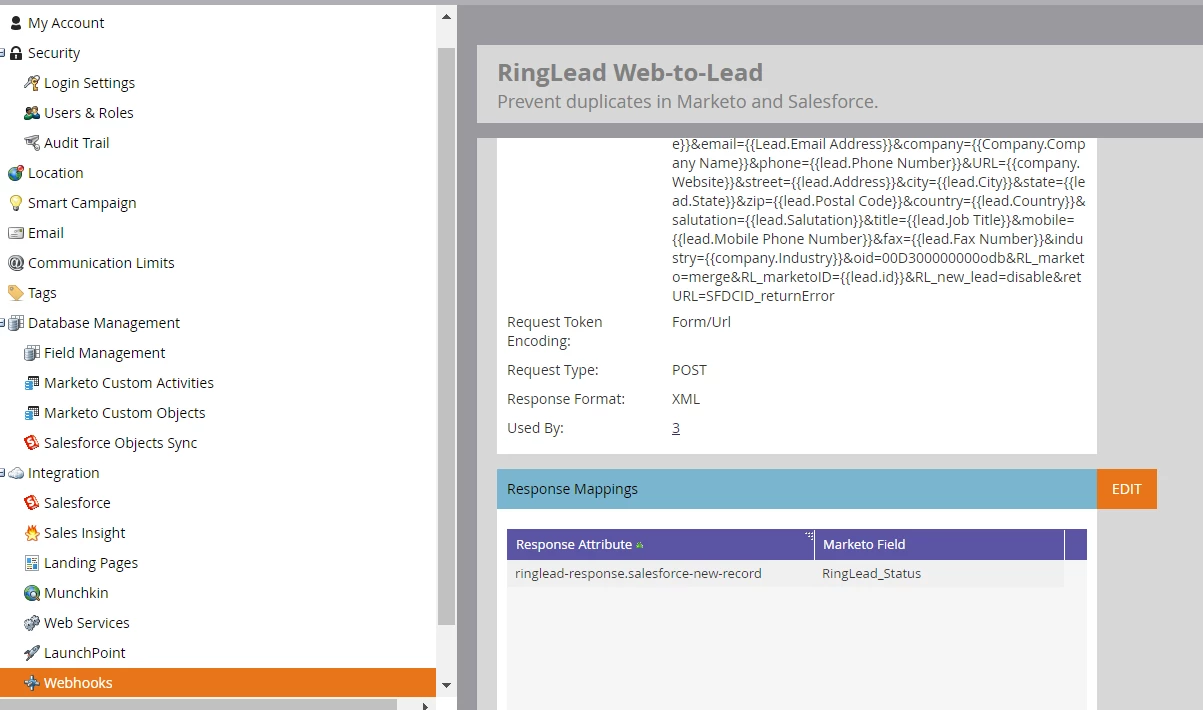
Task: Open Marketo Custom Activities
Action: pos(129,383)
